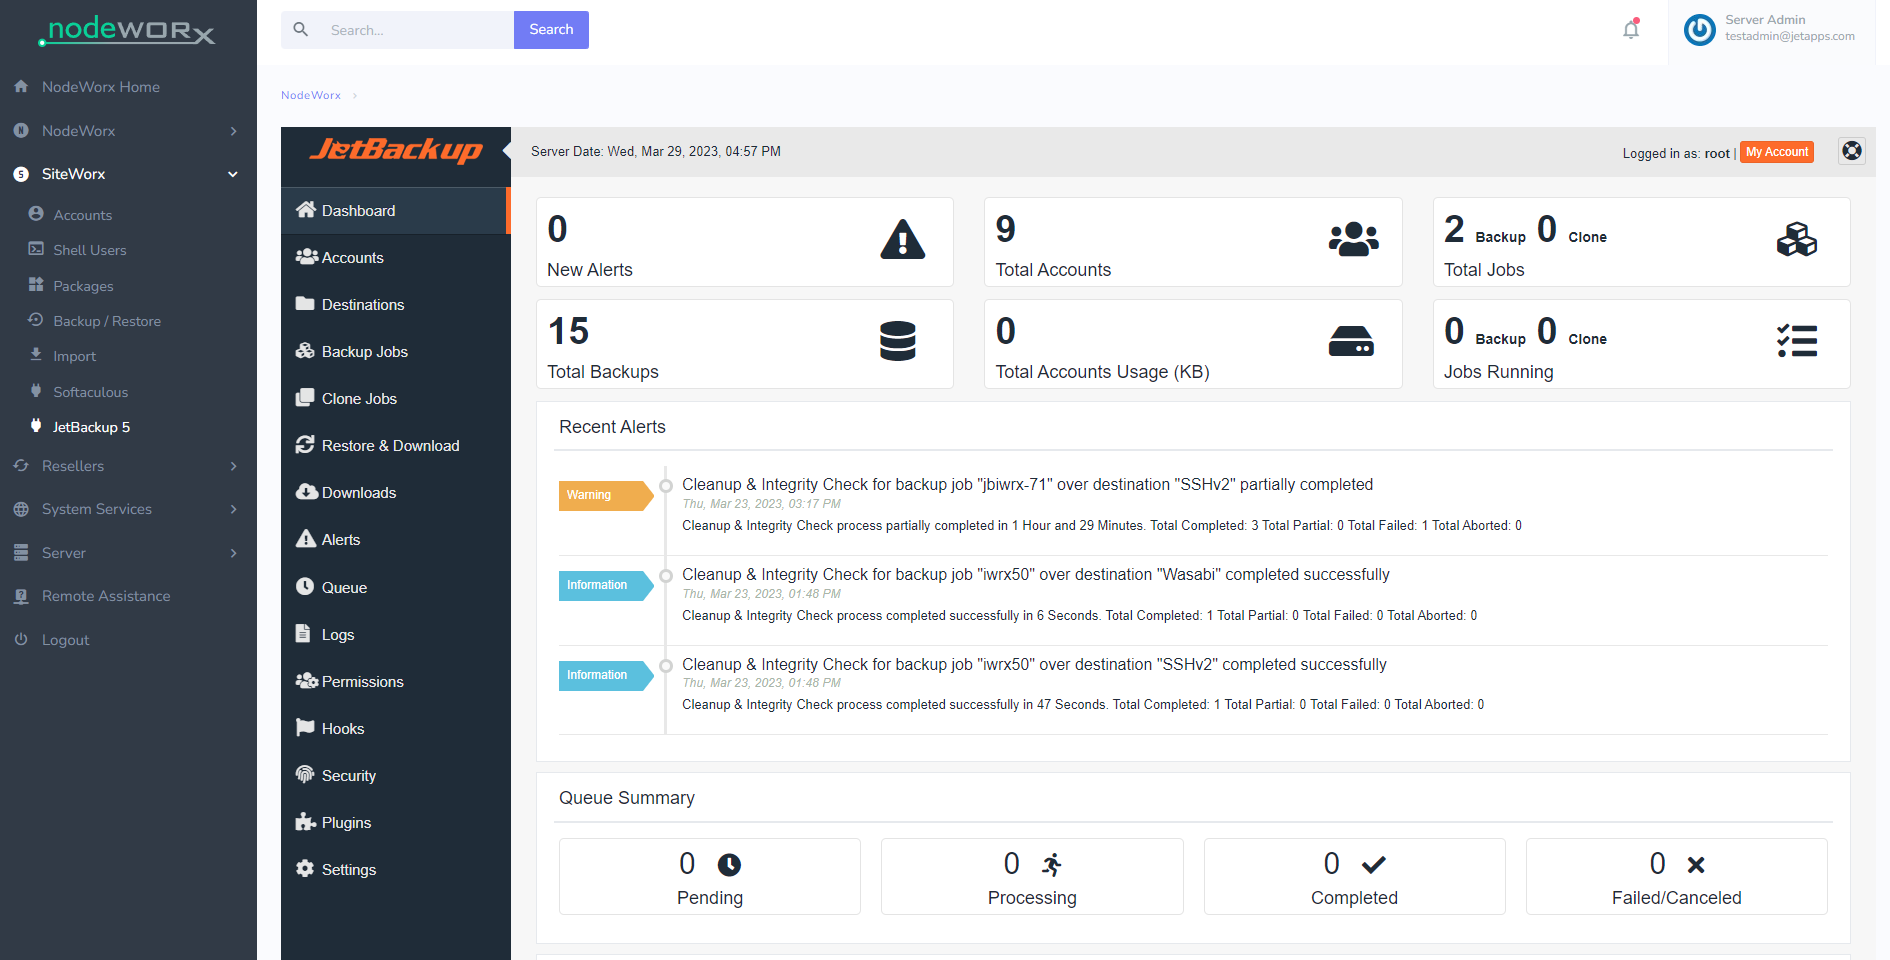Viewport: 1890px width, 960px height.
Task: Open Backup Jobs menu item
Action: (396, 352)
